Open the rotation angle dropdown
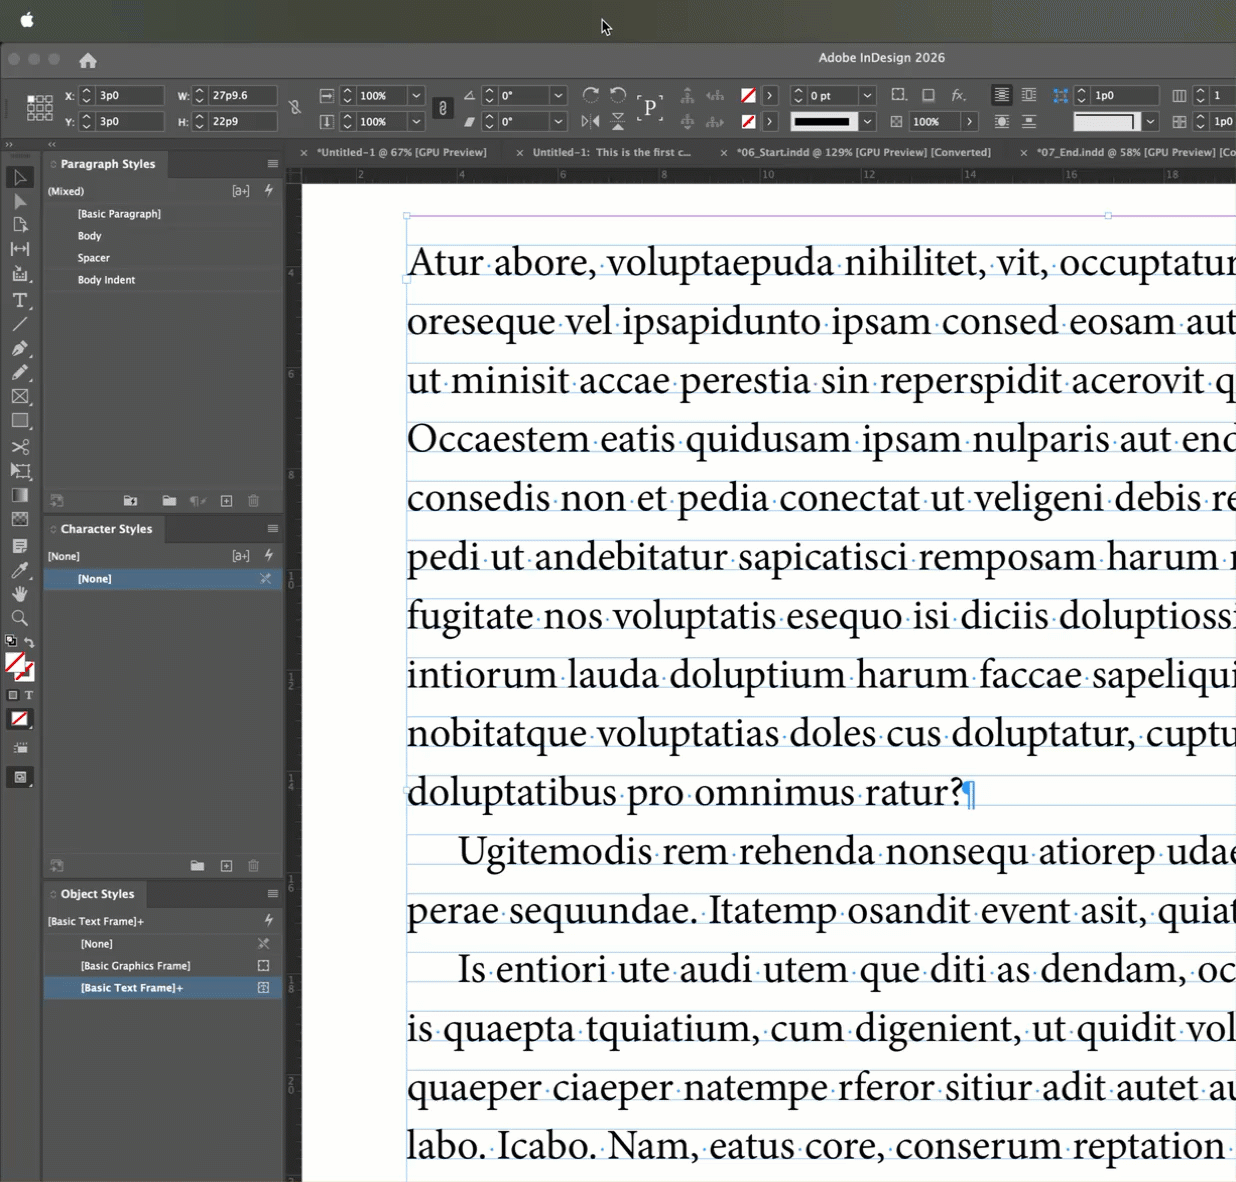The width and height of the screenshot is (1236, 1182). coord(558,96)
